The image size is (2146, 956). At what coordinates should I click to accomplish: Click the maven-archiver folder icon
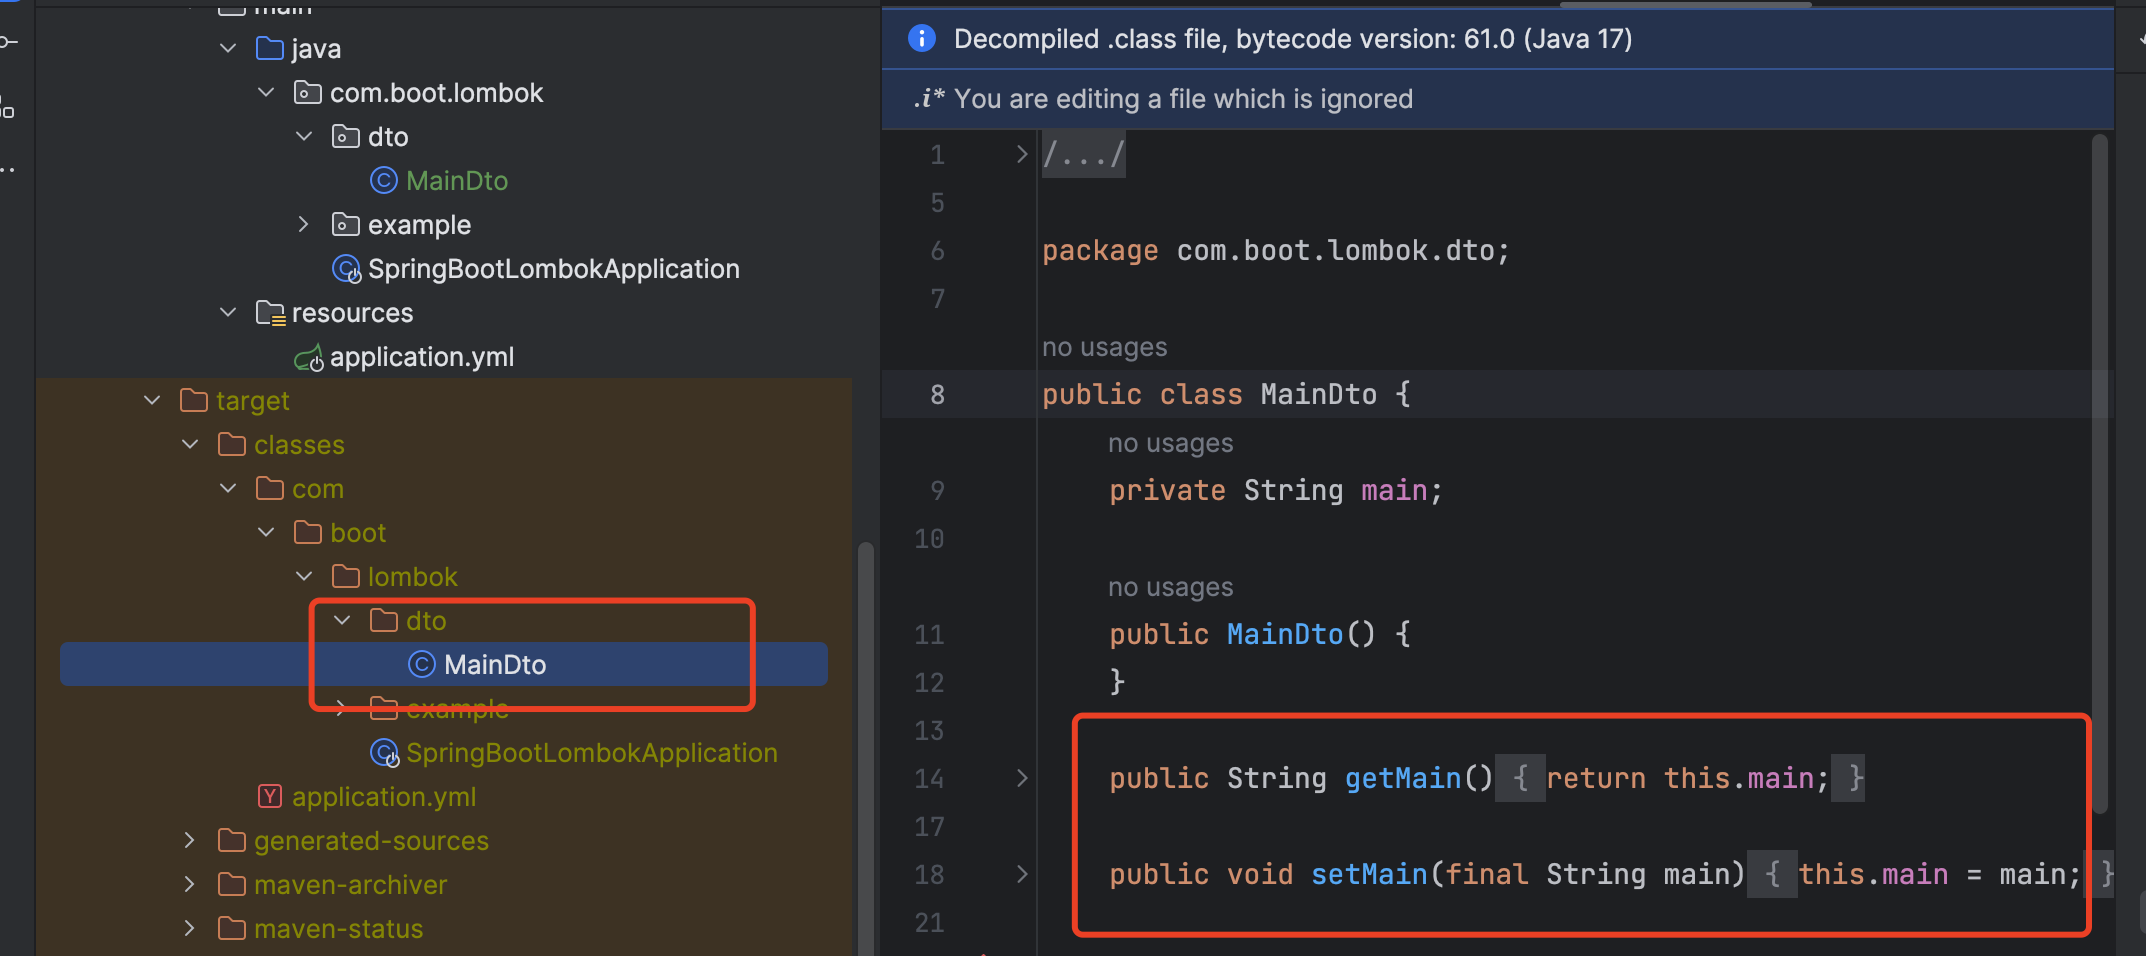pyautogui.click(x=232, y=884)
